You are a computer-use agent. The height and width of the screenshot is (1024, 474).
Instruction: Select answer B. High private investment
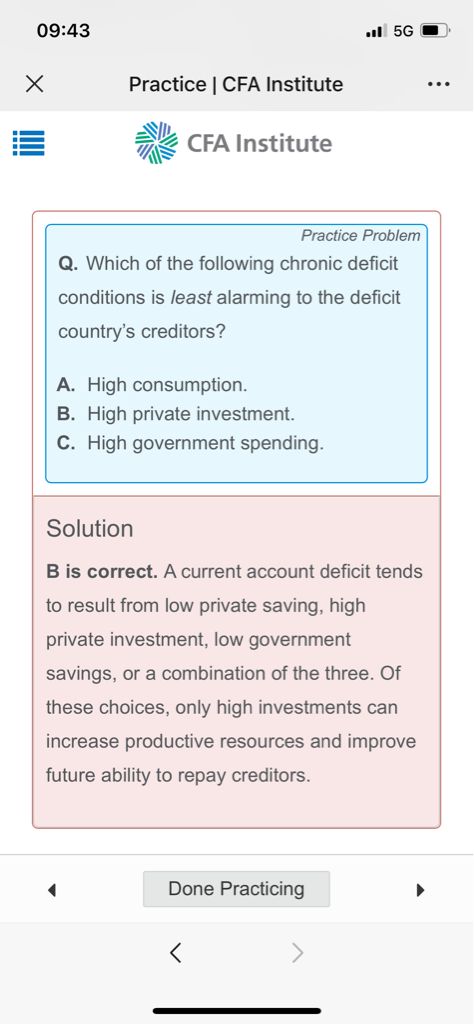[x=176, y=414]
